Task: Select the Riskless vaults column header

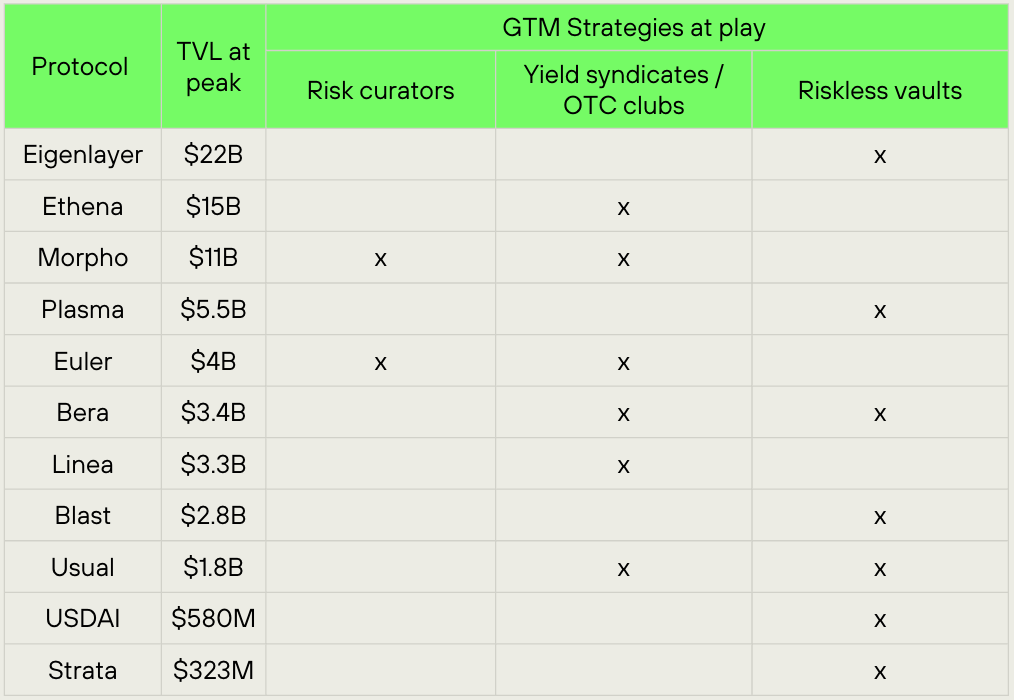Action: pyautogui.click(x=880, y=91)
